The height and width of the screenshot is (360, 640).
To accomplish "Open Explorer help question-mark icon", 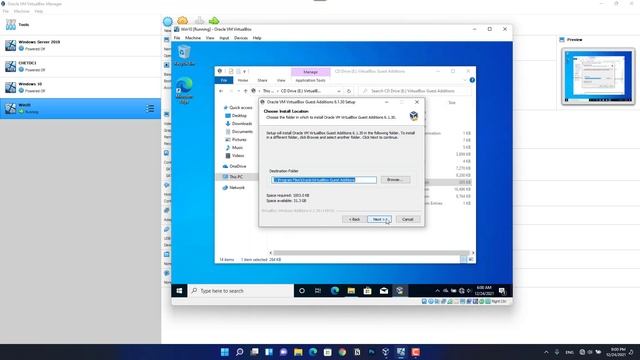I will click(x=472, y=80).
